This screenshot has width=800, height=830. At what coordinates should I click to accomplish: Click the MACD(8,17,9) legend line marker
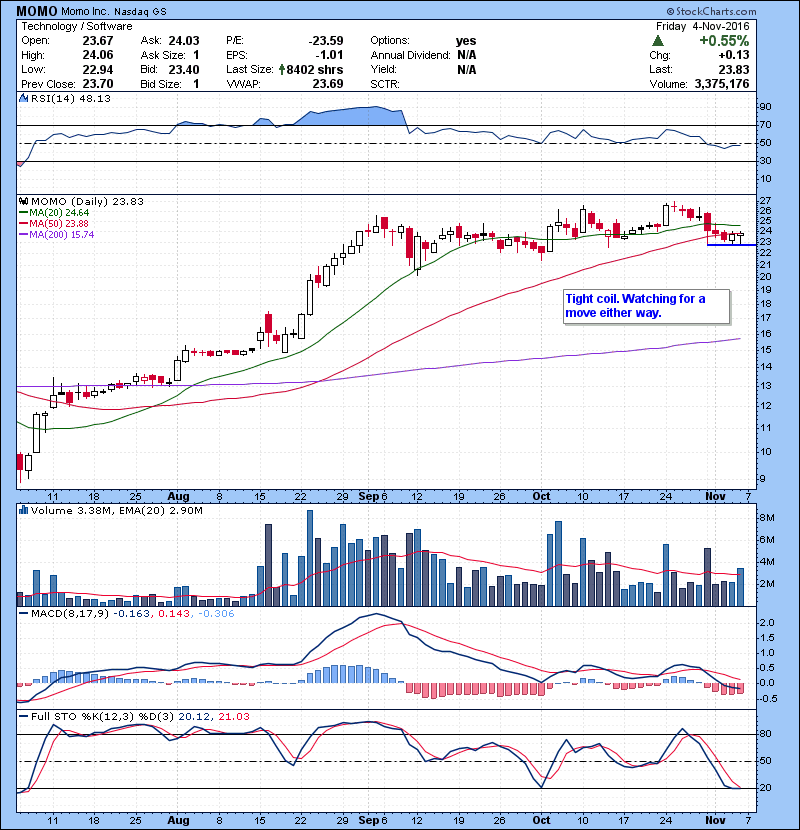pos(23,614)
